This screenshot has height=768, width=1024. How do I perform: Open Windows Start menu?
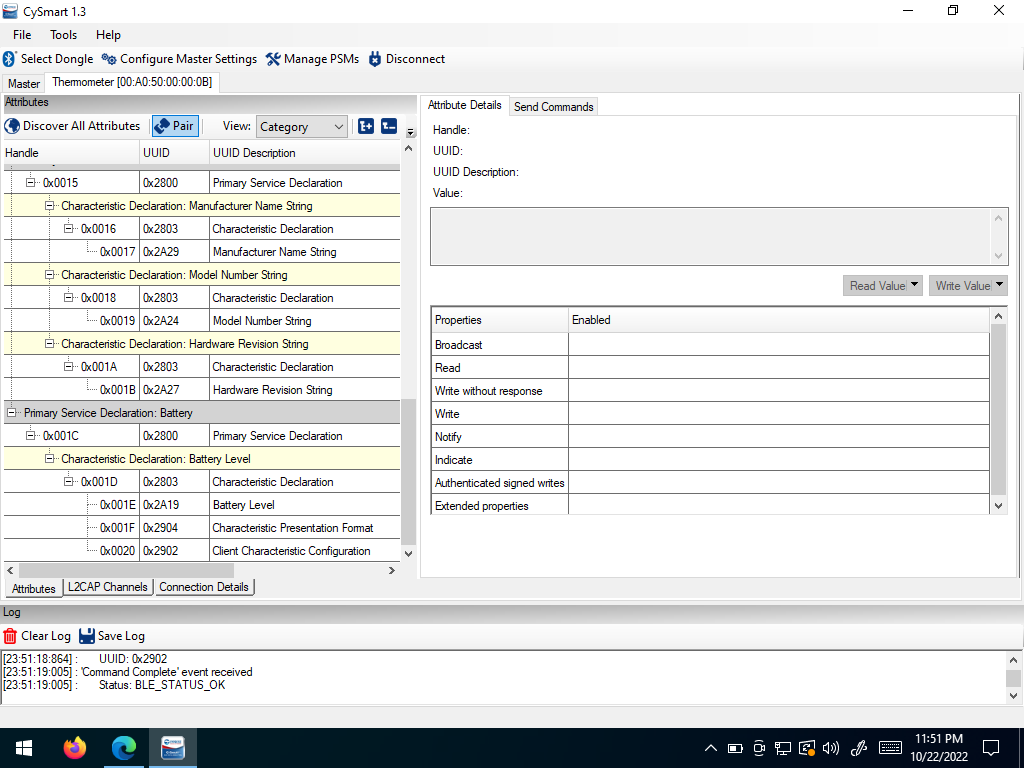(x=24, y=748)
